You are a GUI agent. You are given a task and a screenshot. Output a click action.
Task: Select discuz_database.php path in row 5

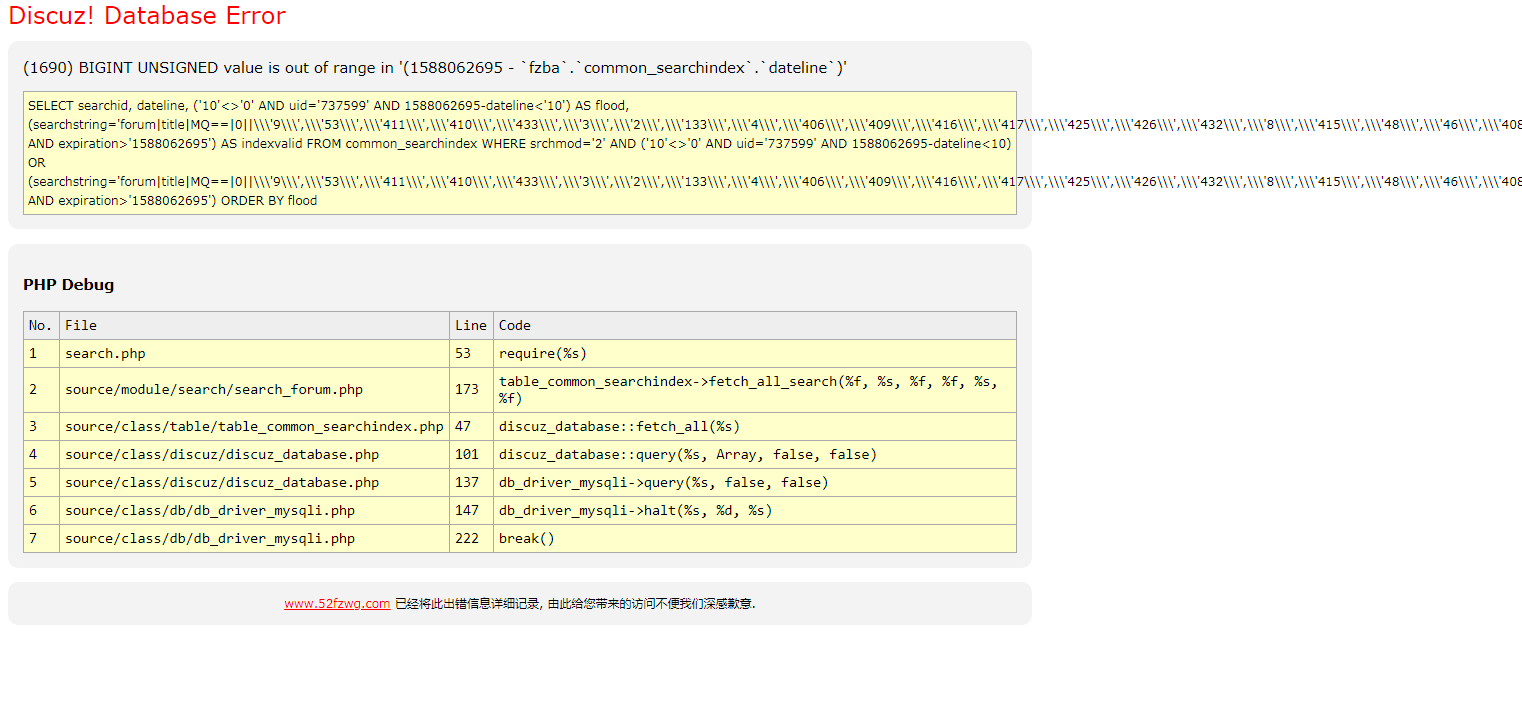point(255,483)
